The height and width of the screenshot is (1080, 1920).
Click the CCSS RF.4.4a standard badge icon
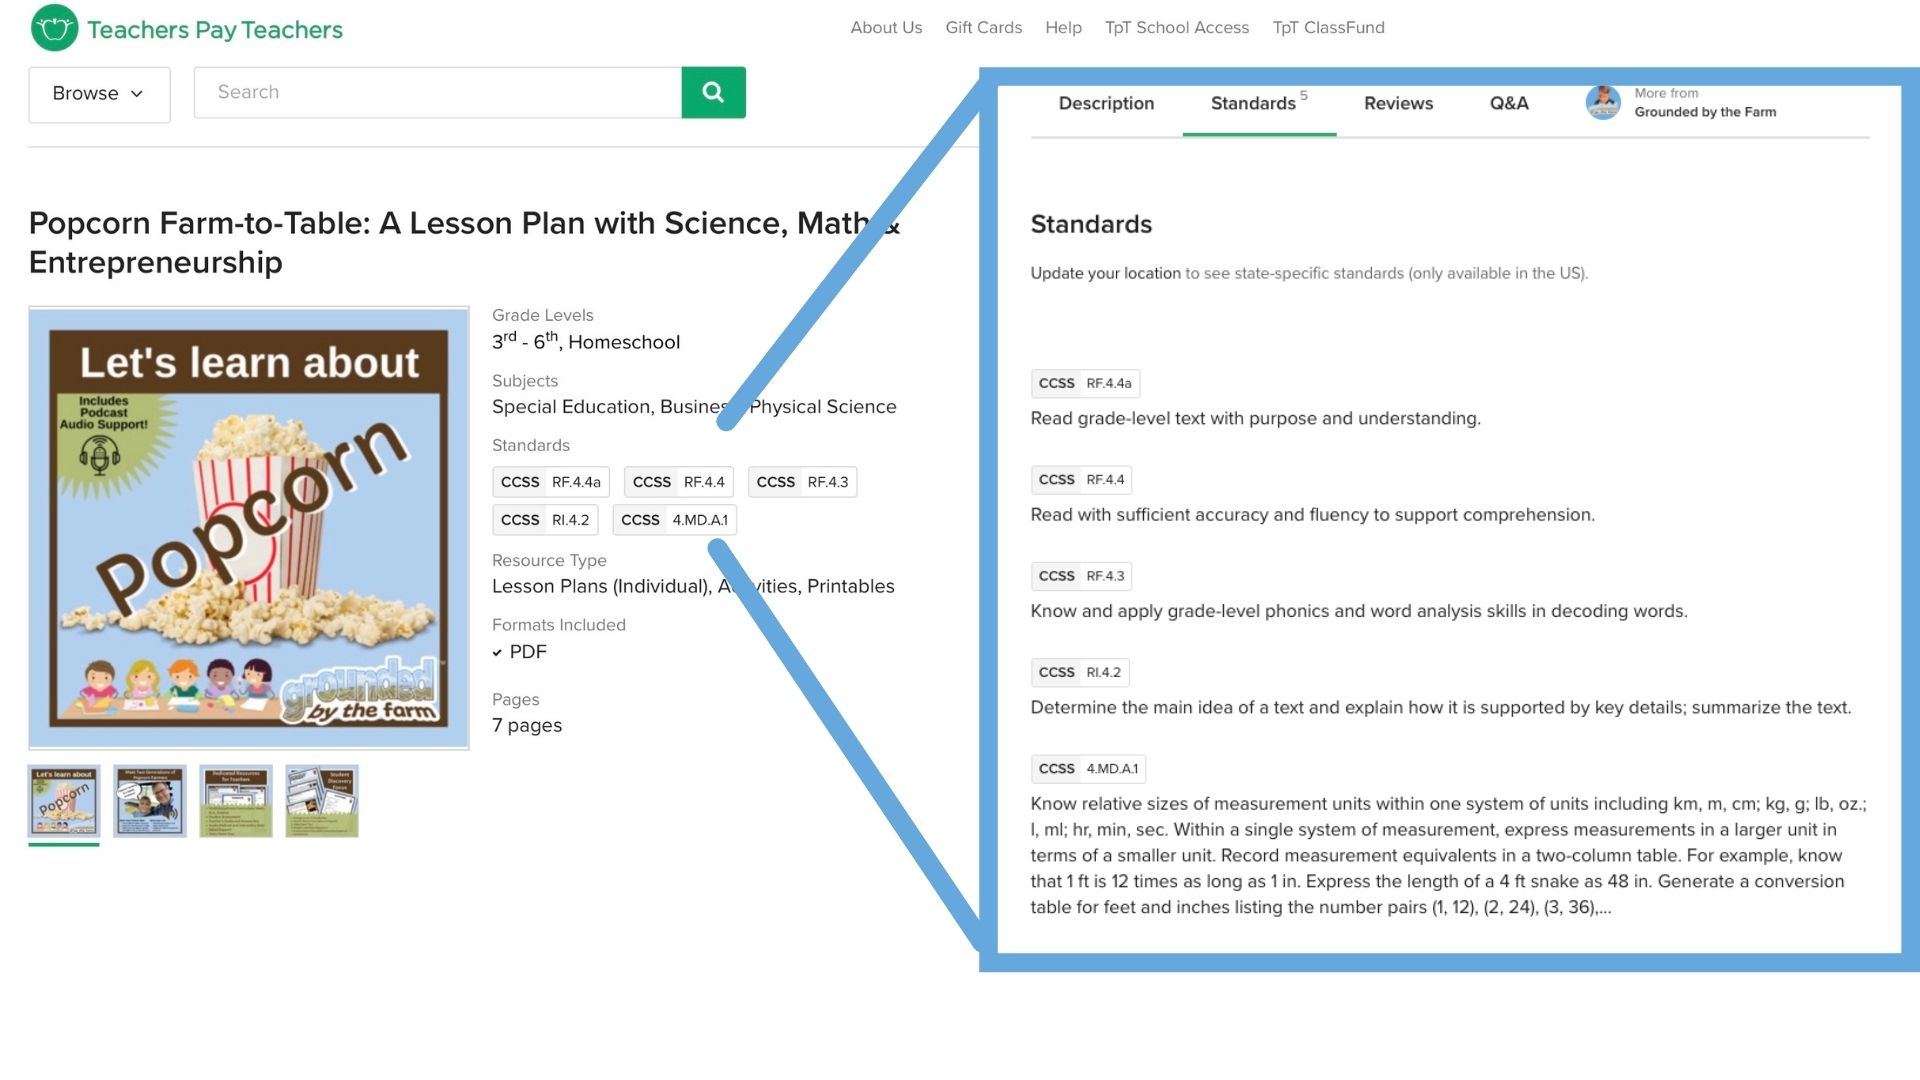(x=1084, y=382)
